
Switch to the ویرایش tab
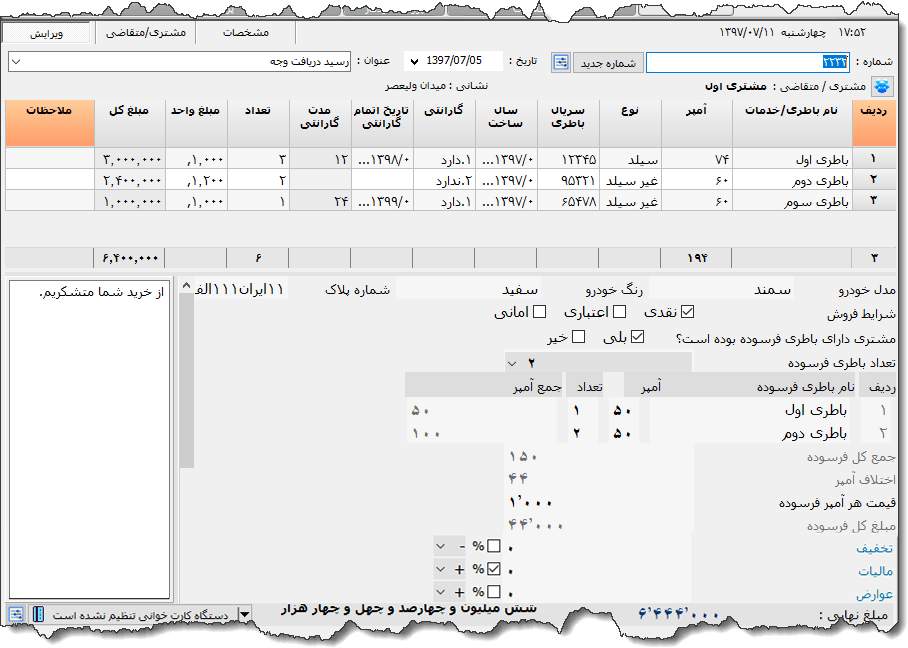(x=47, y=33)
